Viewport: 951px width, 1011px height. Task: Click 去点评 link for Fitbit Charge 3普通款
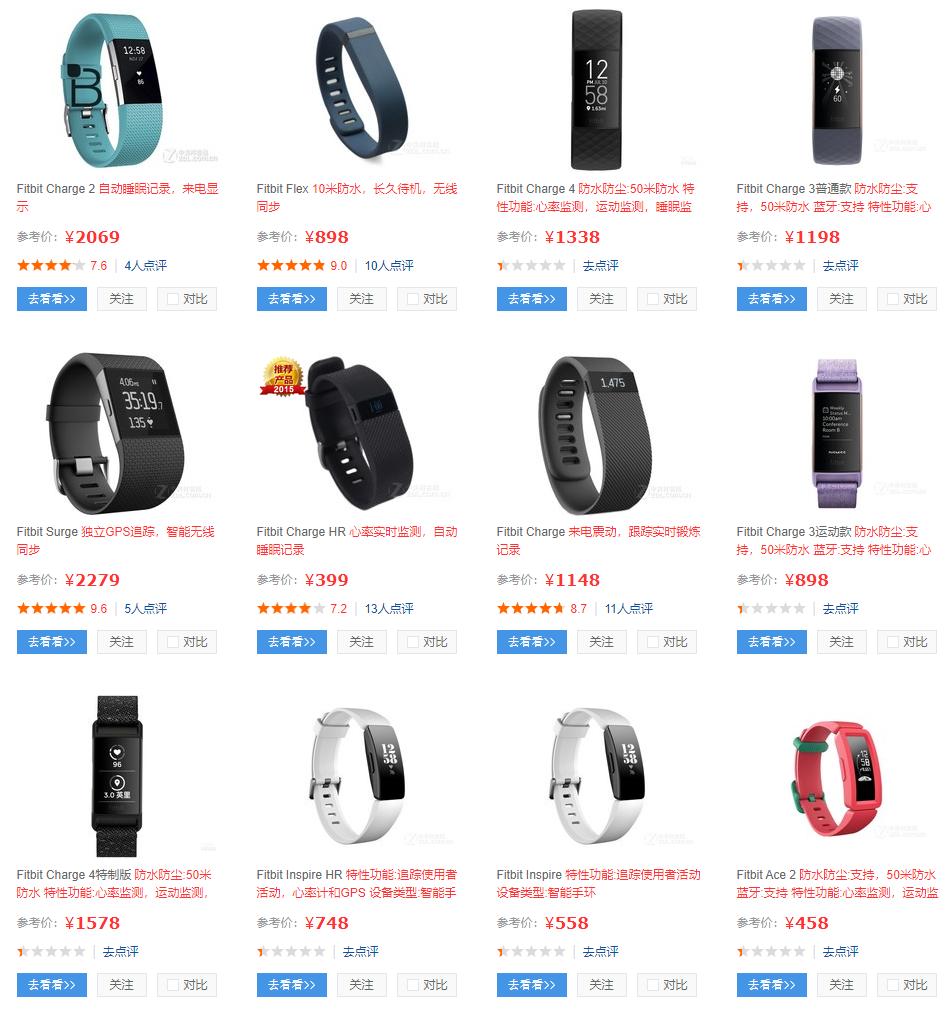[x=841, y=266]
